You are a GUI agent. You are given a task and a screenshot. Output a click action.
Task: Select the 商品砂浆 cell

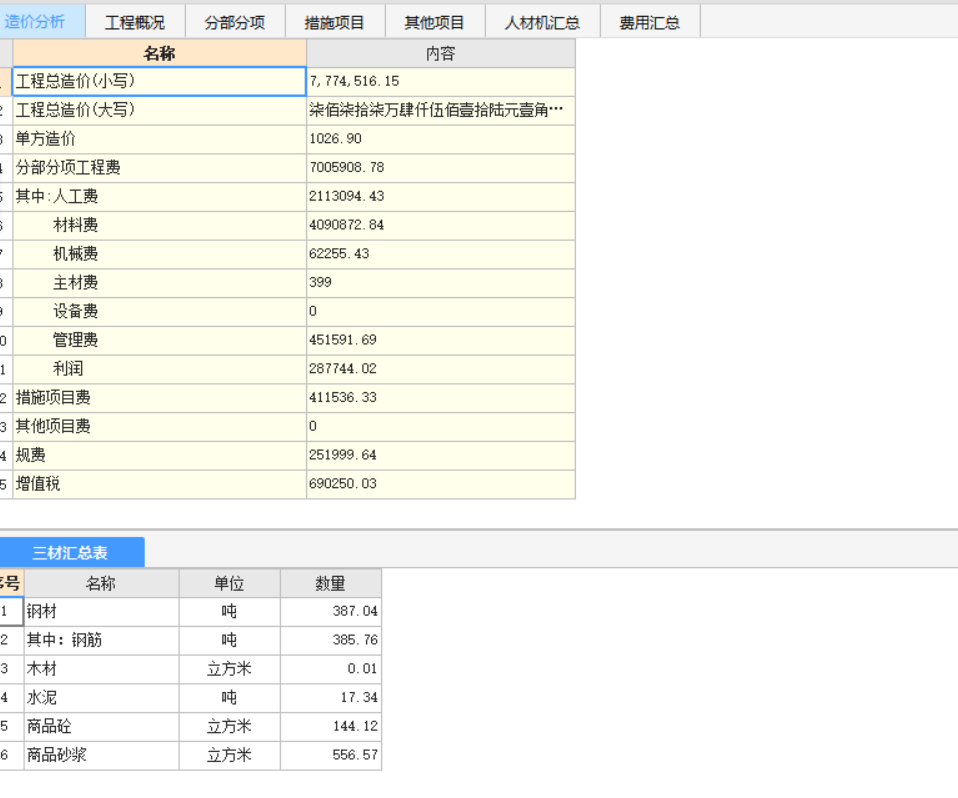pyautogui.click(x=101, y=755)
